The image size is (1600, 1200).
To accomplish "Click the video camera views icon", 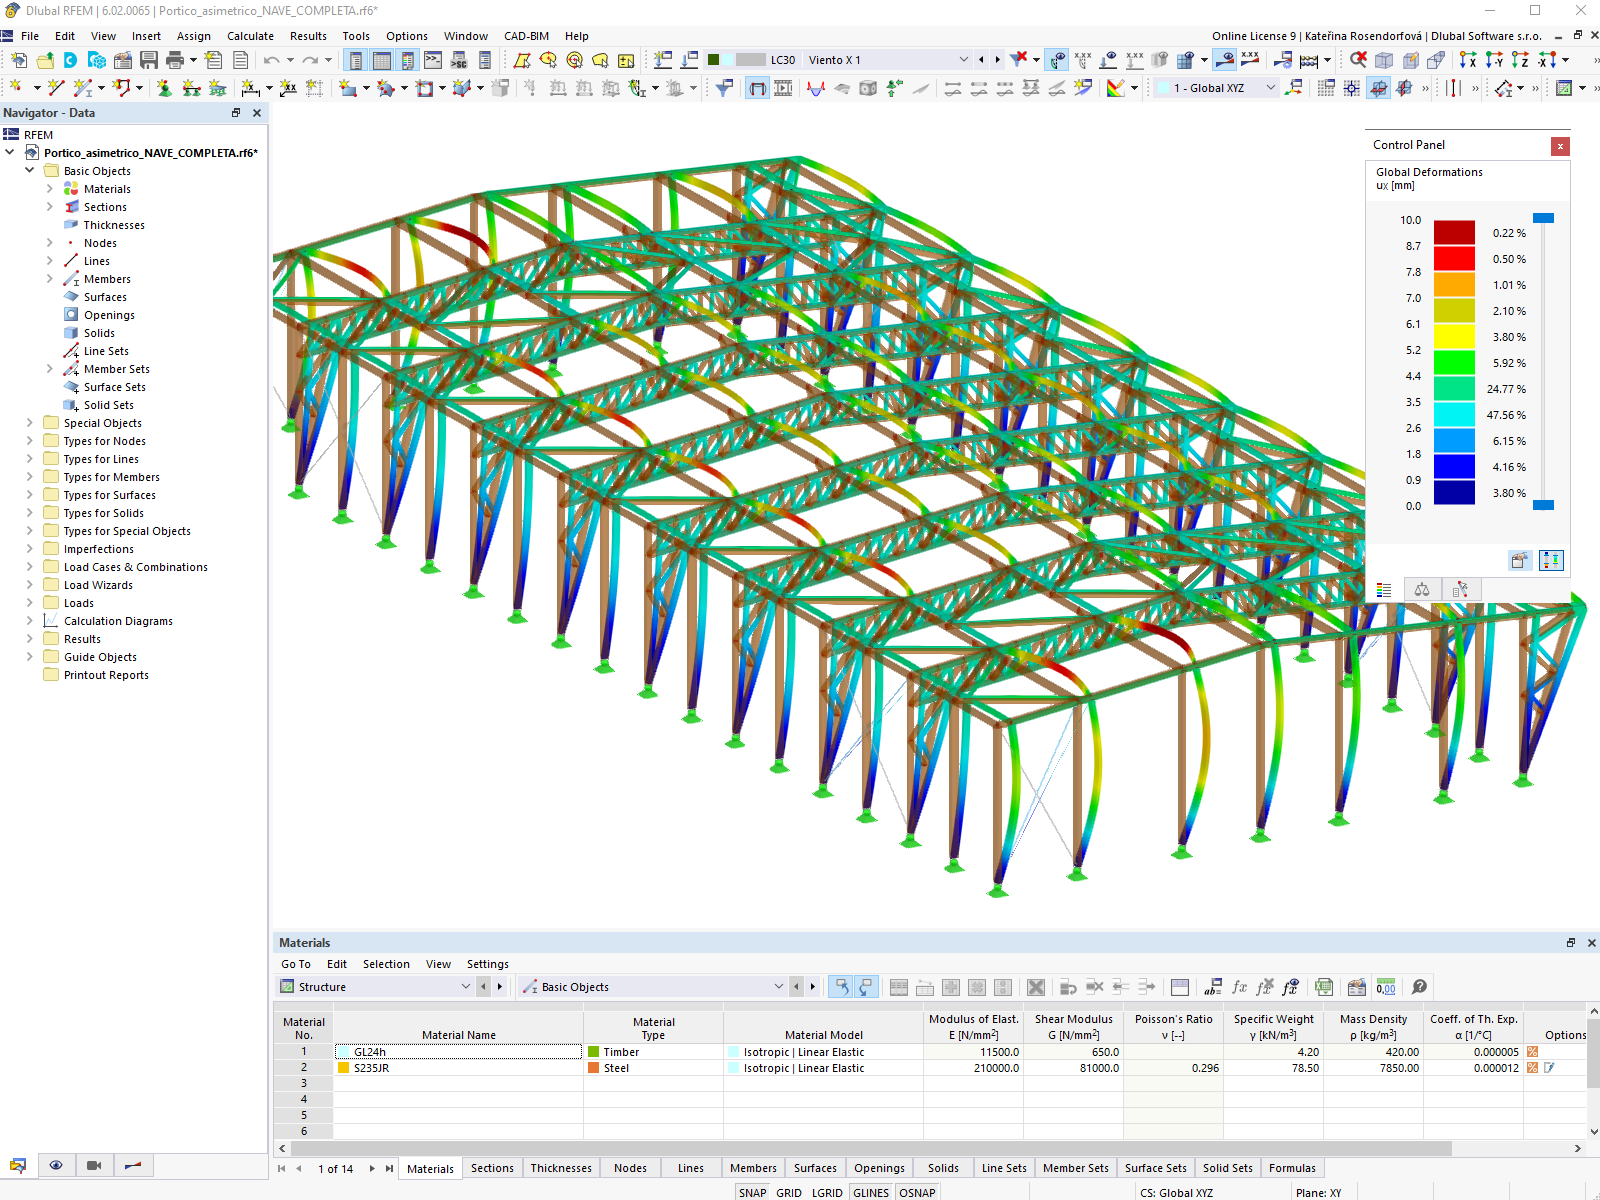I will 94,1165.
